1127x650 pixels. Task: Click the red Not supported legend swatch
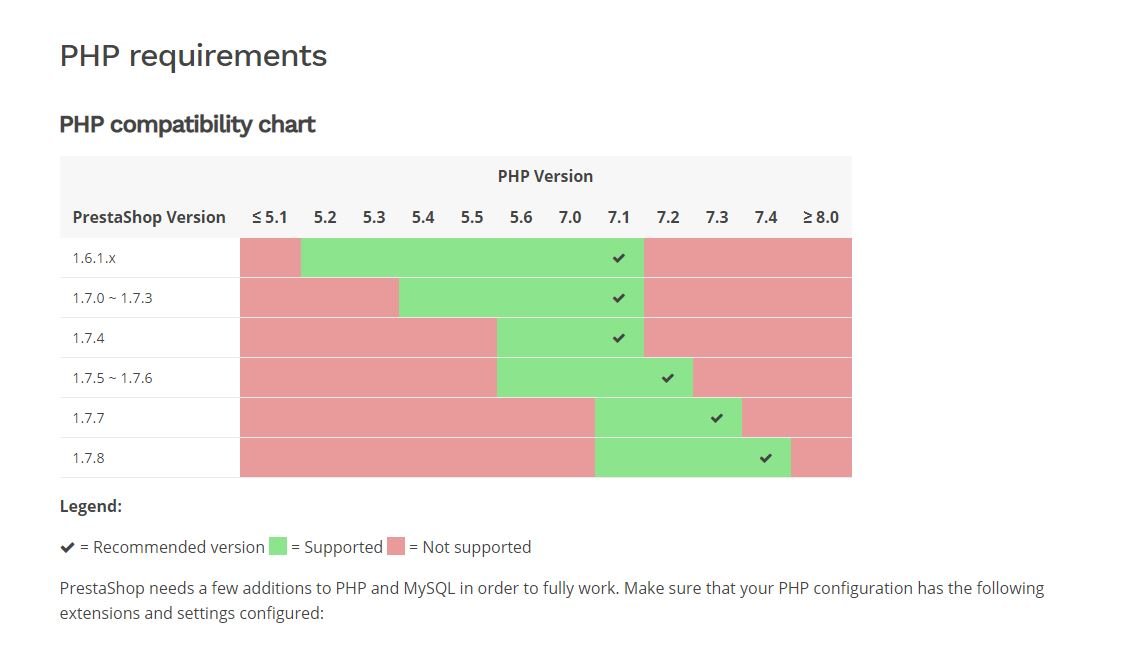(x=396, y=546)
